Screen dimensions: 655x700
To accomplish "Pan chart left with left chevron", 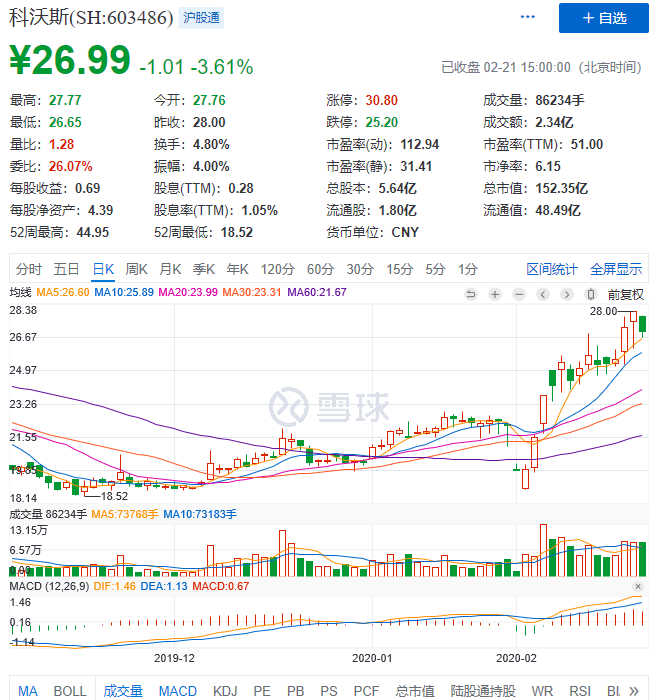I will (x=543, y=294).
